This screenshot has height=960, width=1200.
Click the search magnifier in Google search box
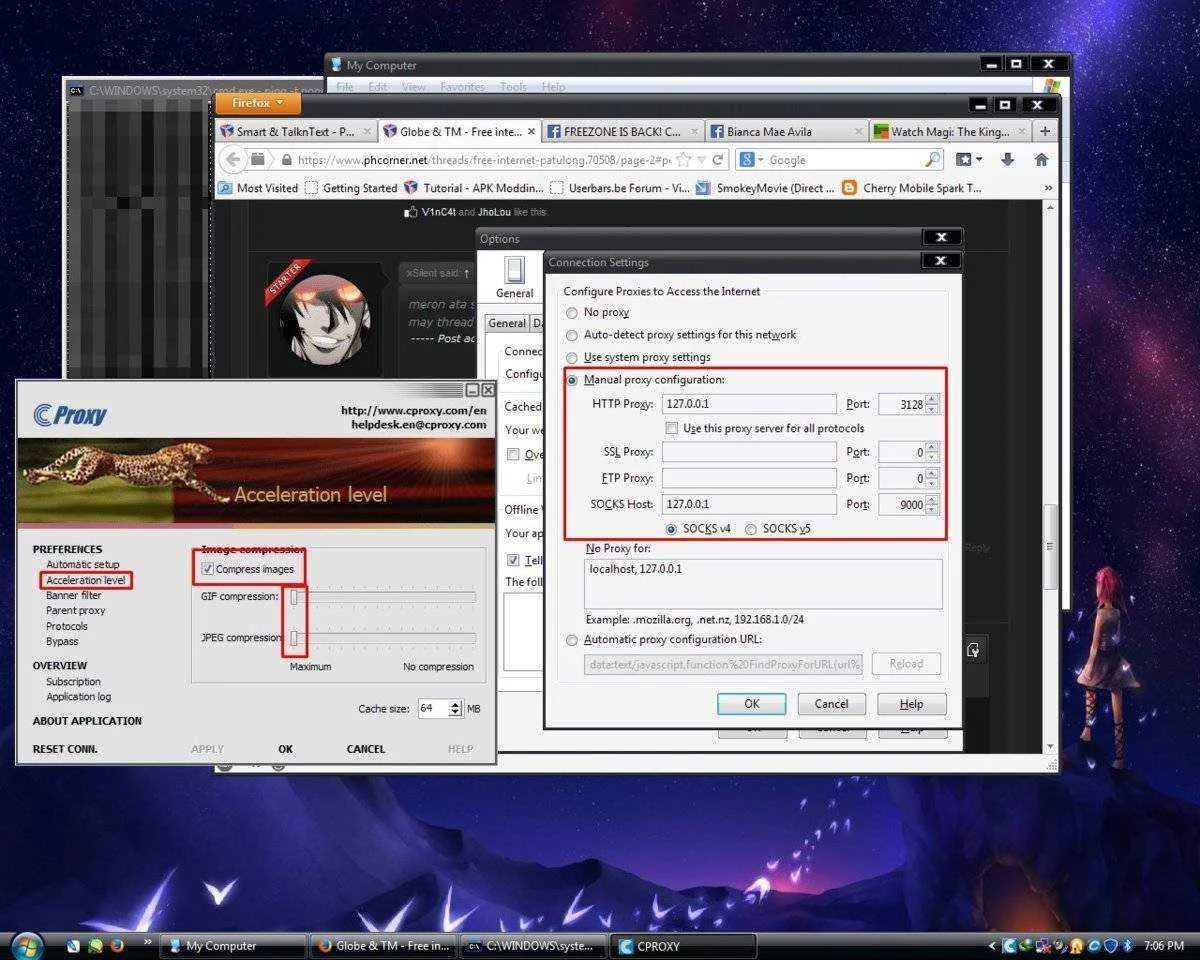(932, 160)
